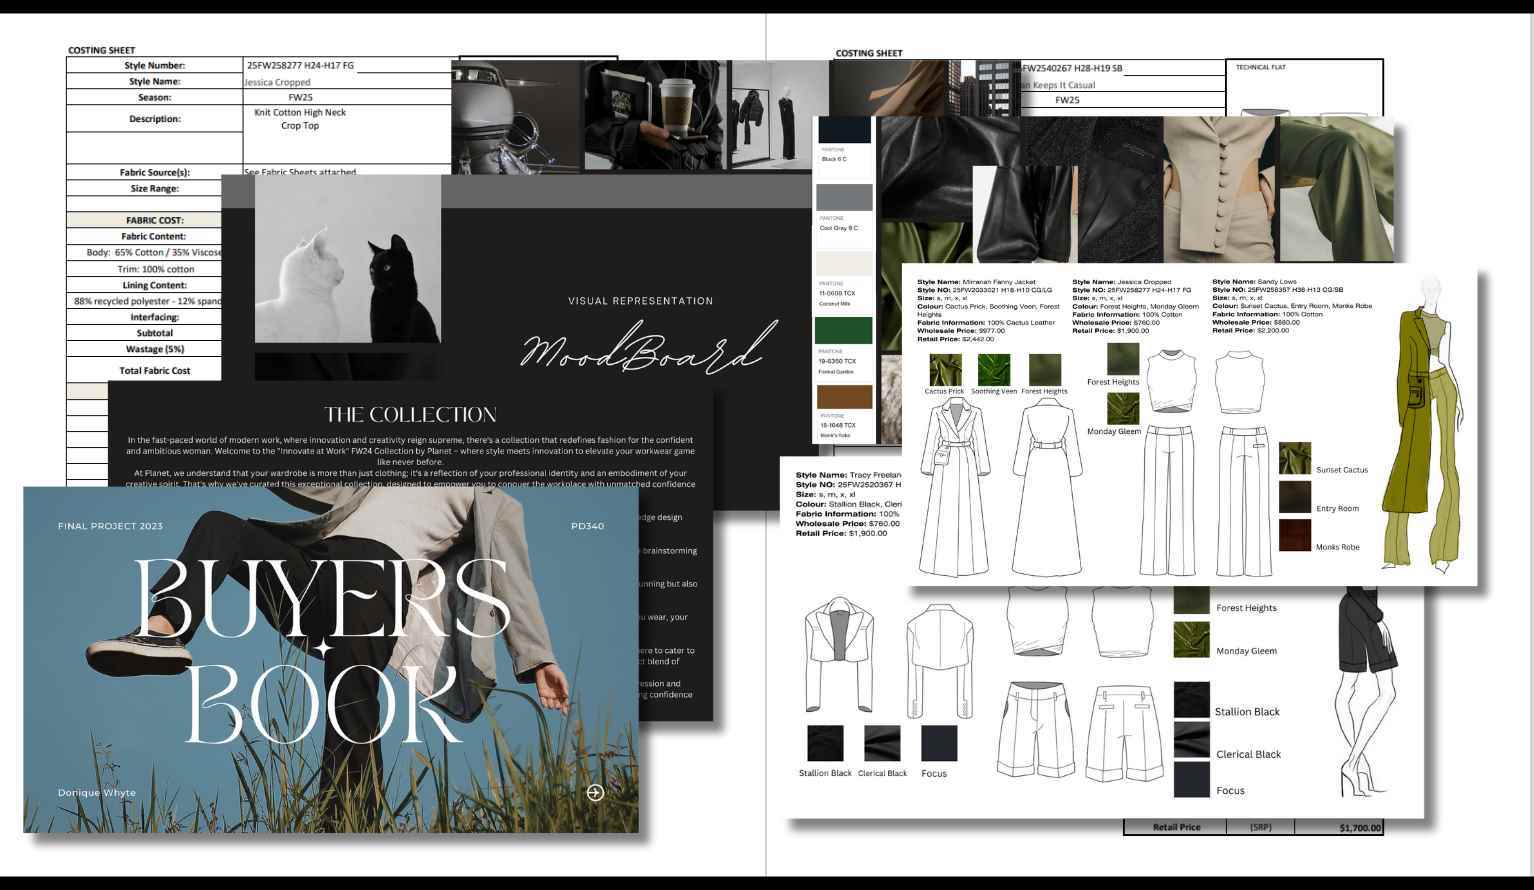Click the PD340 course code text
1534x890 pixels.
pyautogui.click(x=587, y=526)
